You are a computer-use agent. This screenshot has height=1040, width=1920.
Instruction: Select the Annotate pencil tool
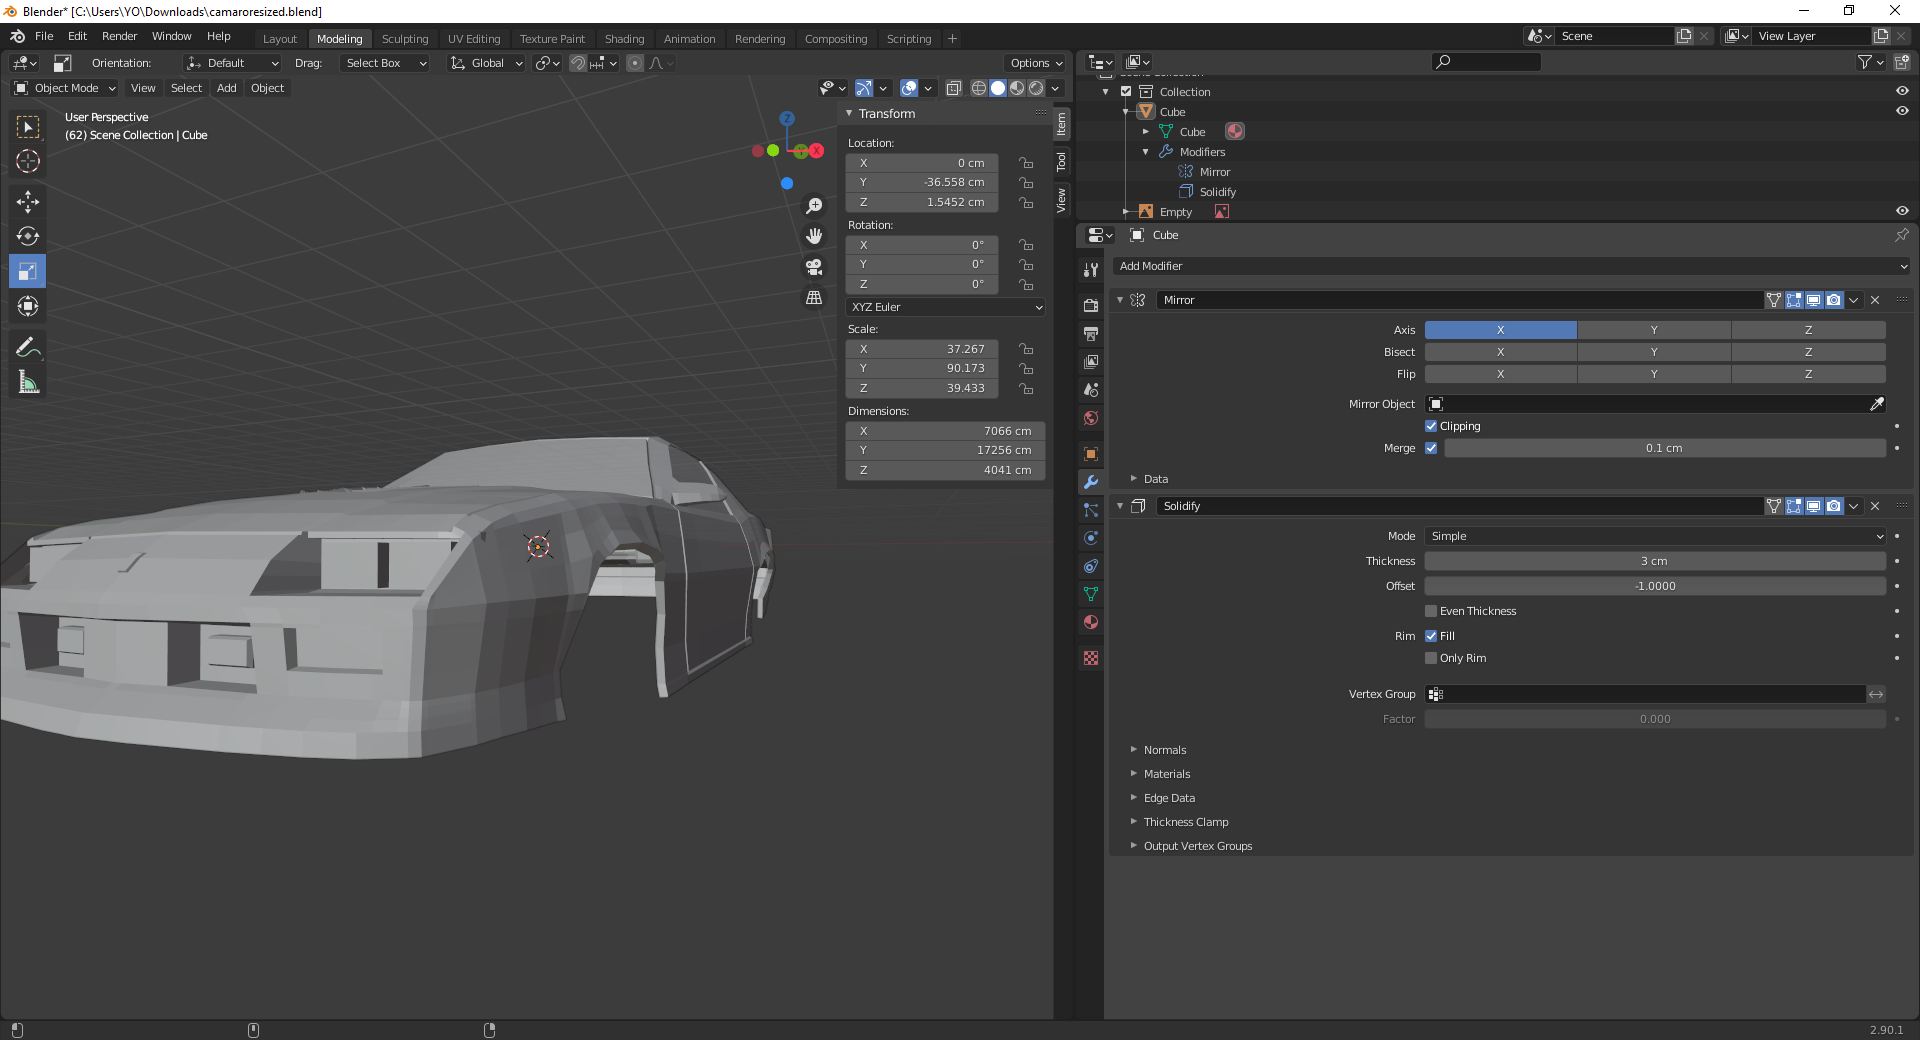pos(28,347)
